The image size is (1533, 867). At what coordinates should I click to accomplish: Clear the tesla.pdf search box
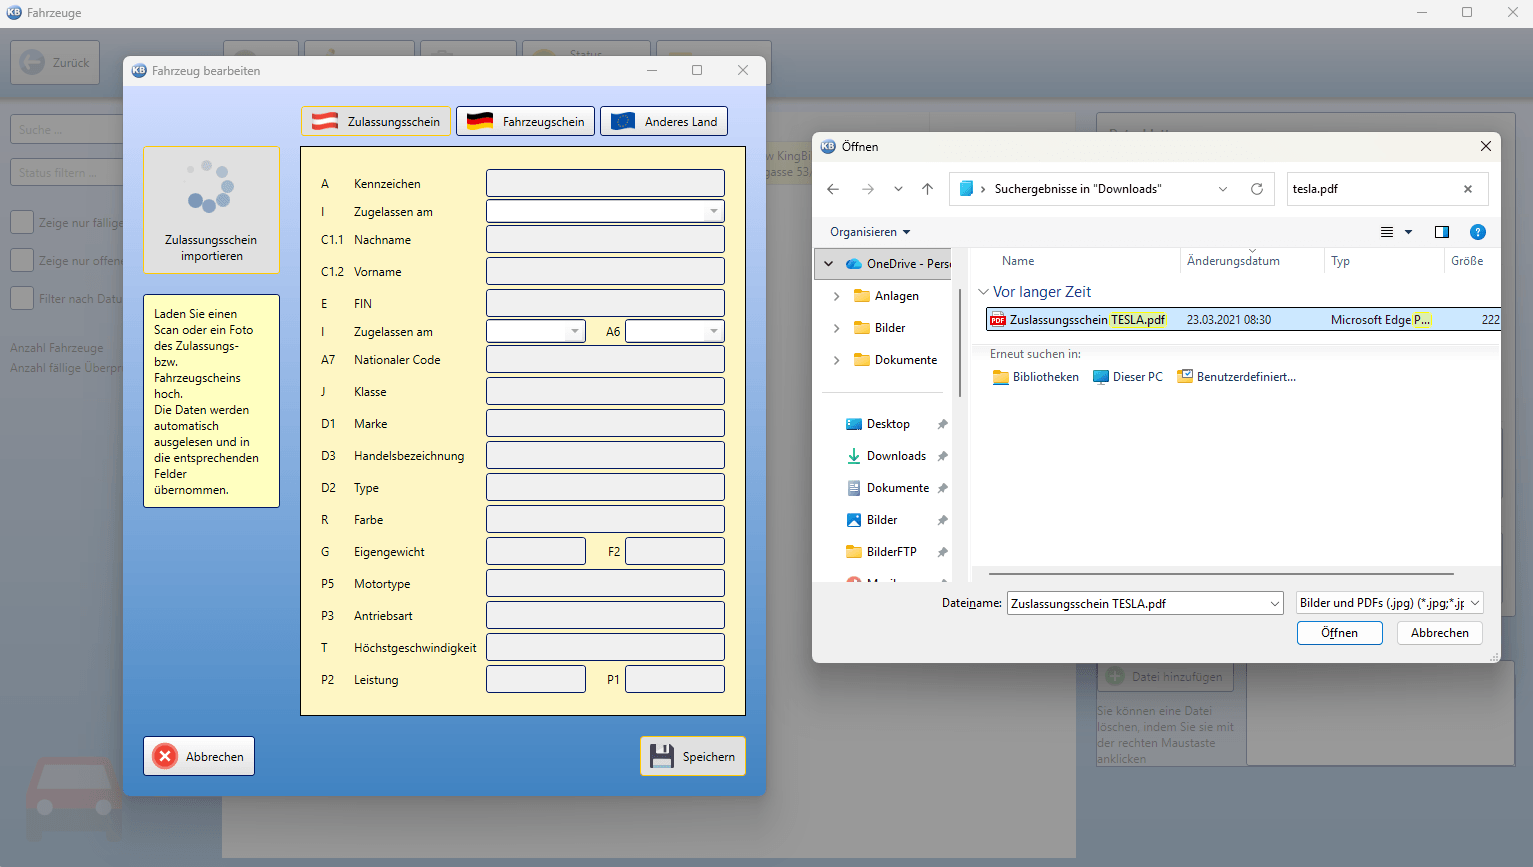[x=1468, y=189]
